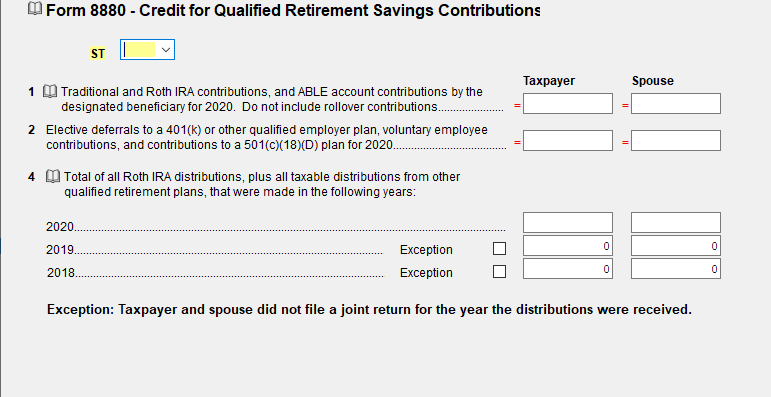Activate the 2018 Taxpayer distributions field
771x397 pixels.
pos(568,269)
